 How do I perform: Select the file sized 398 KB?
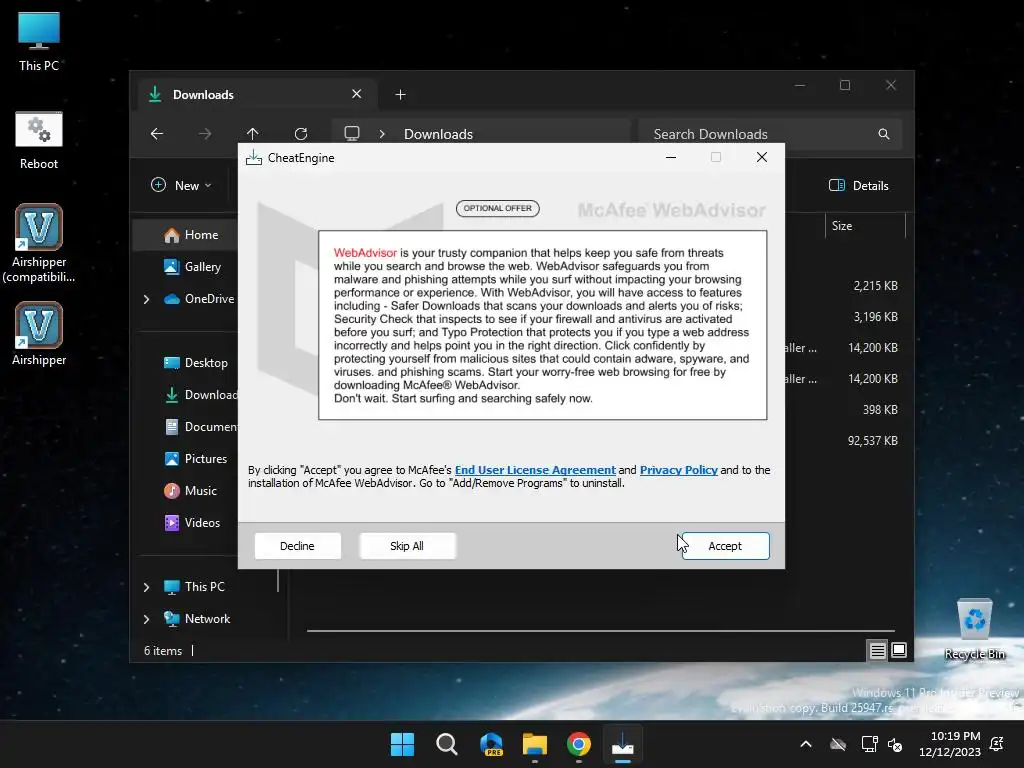click(880, 410)
